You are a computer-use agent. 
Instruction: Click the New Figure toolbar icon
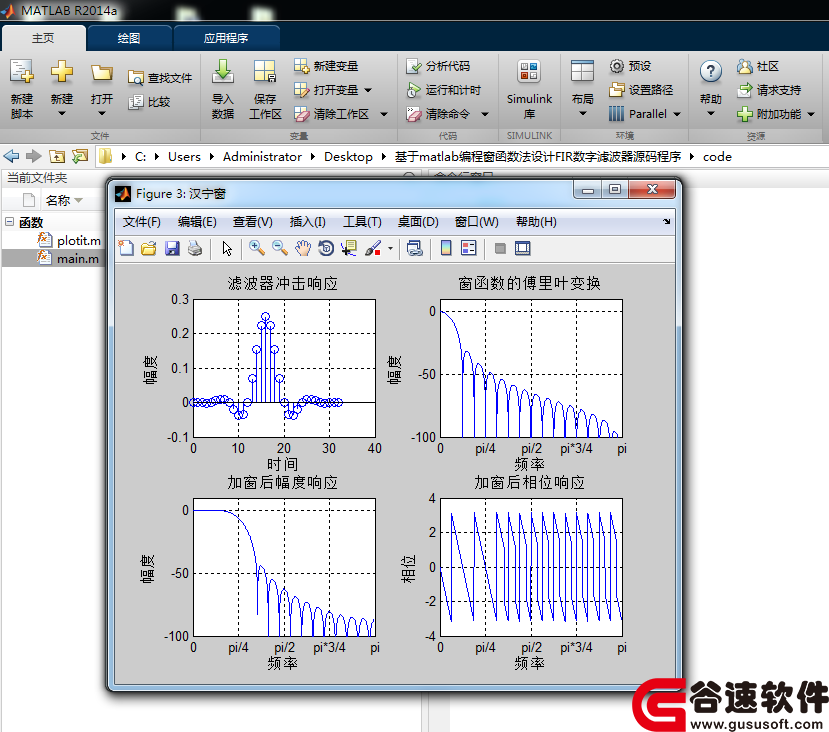click(126, 248)
